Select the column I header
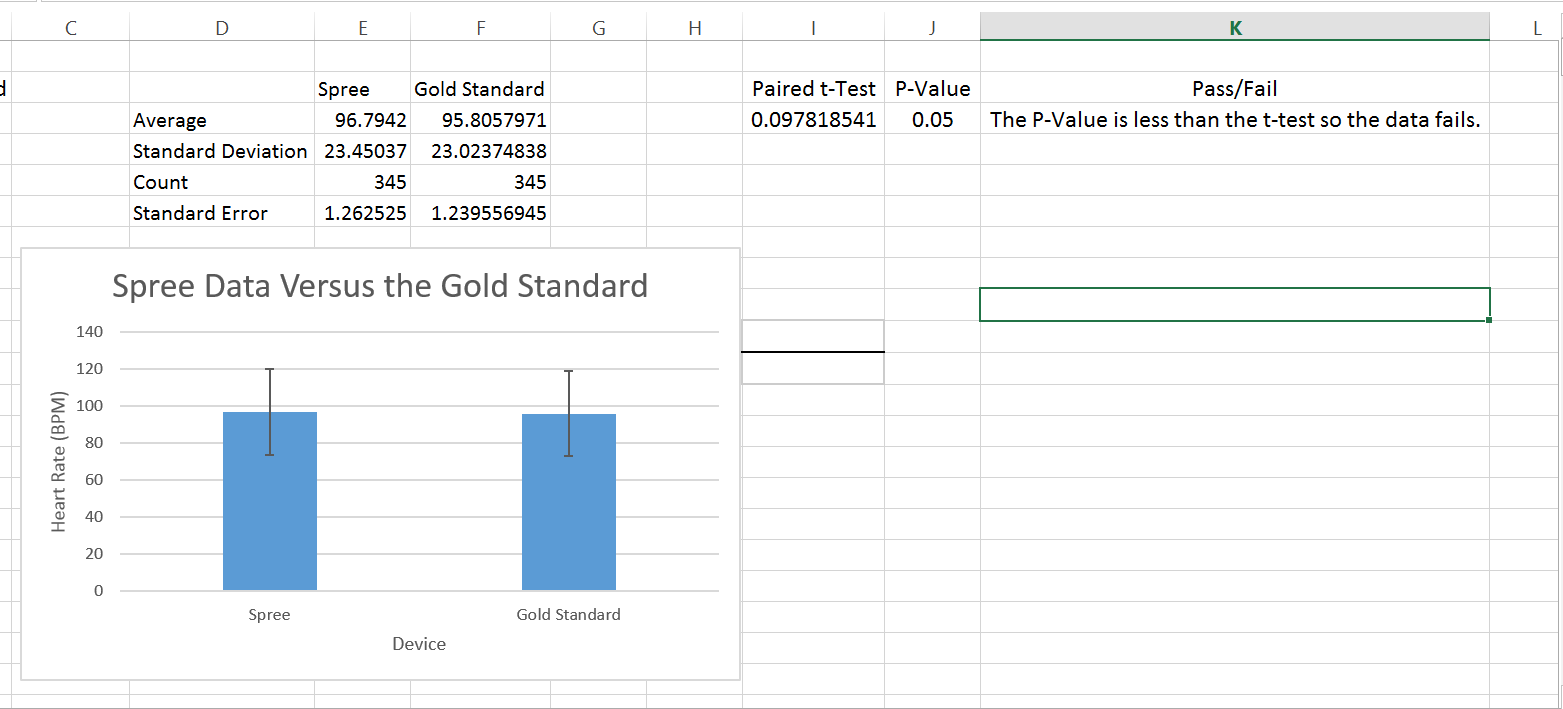 (812, 29)
